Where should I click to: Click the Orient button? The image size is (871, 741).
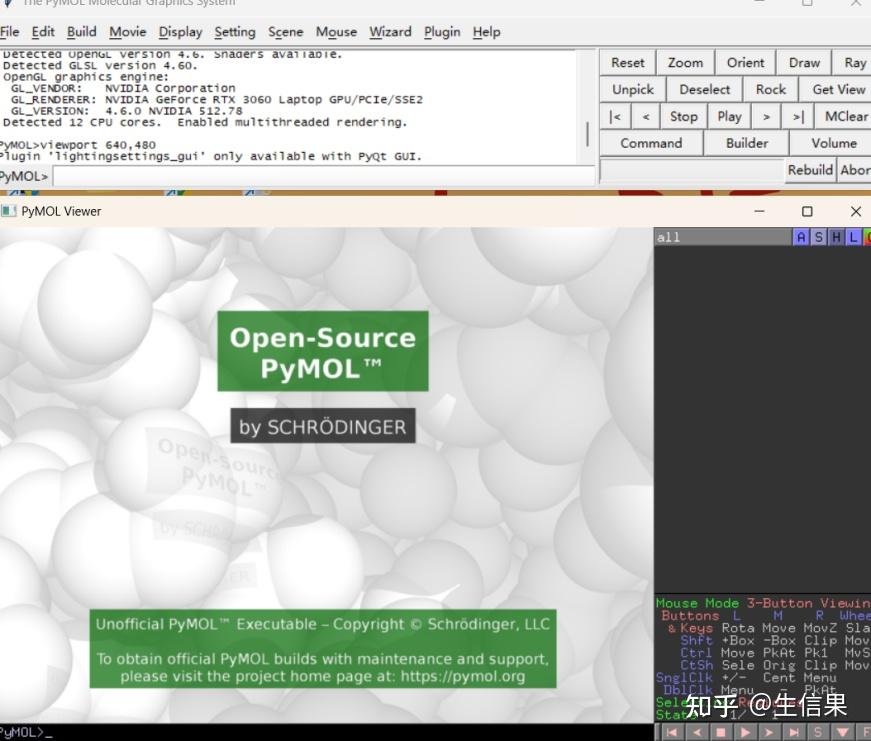(x=745, y=63)
